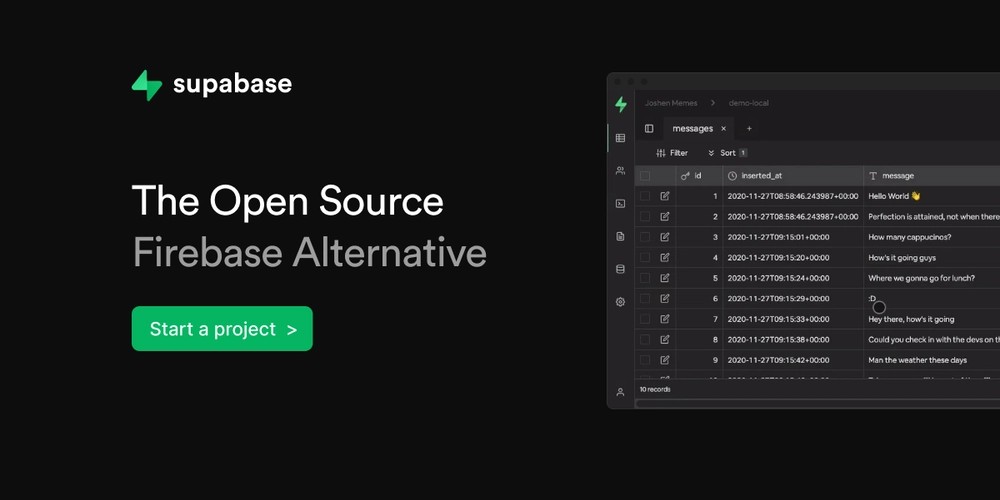
Task: Click Joshen Memes breadcrumb
Action: (x=671, y=103)
